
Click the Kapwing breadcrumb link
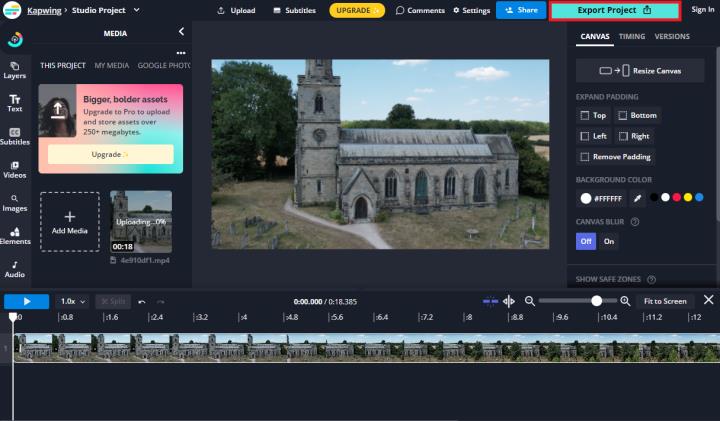point(44,10)
